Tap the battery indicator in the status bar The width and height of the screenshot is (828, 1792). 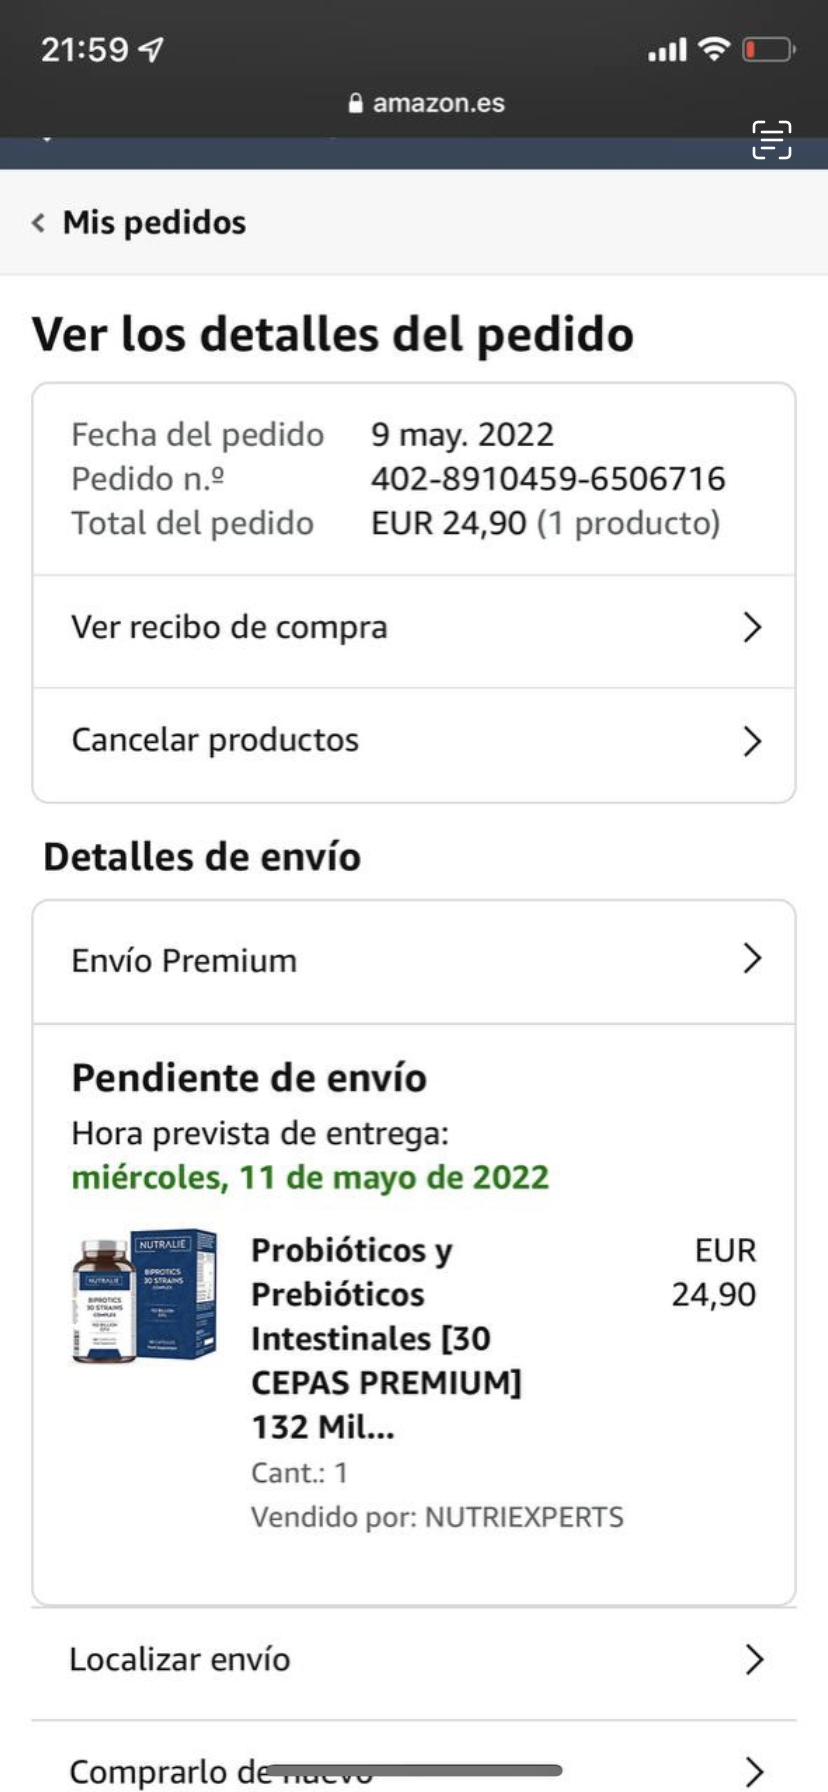tap(768, 49)
